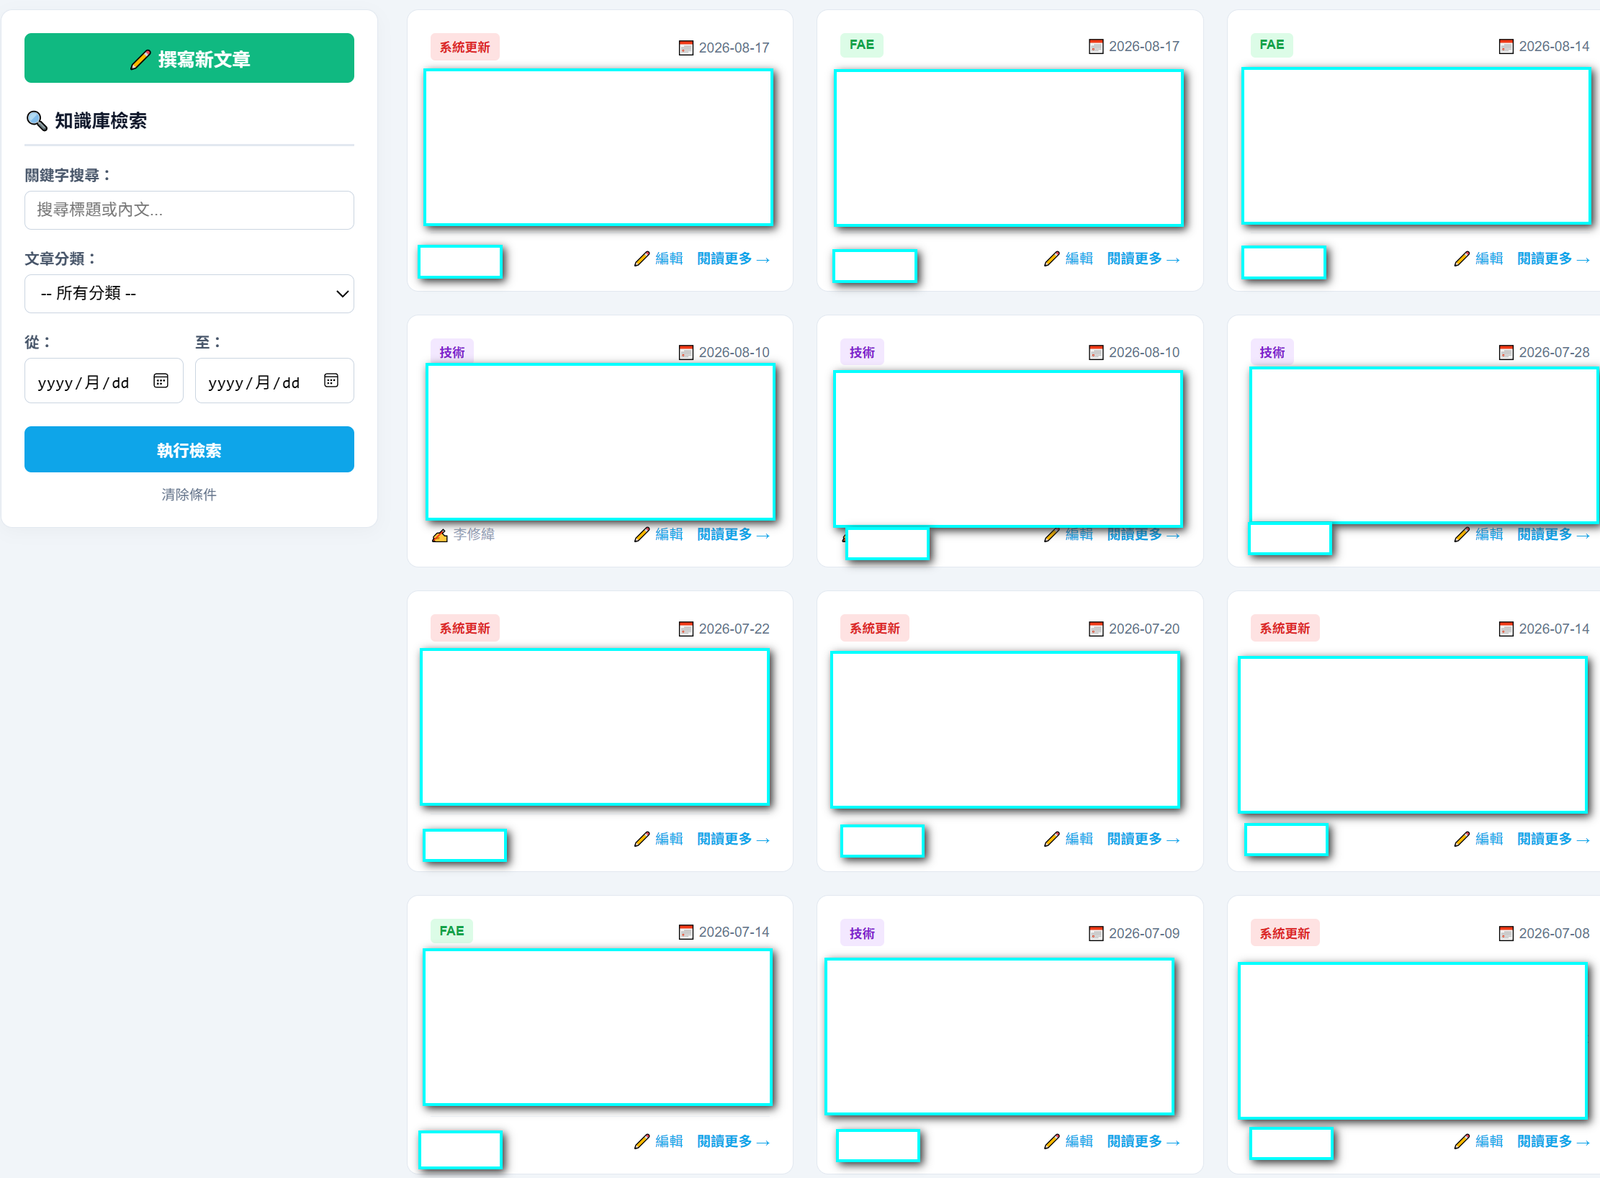
Task: Read more of 技術 article dated 2026-07-28
Action: pyautogui.click(x=1553, y=534)
